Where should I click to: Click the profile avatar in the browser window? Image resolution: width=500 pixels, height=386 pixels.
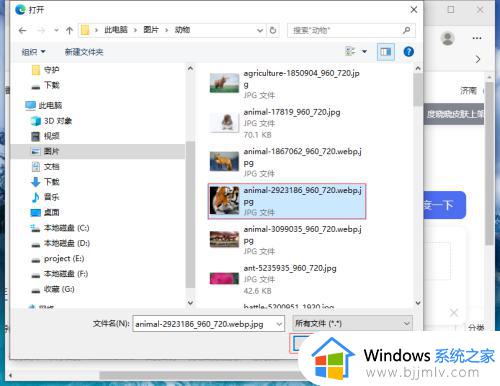447,38
